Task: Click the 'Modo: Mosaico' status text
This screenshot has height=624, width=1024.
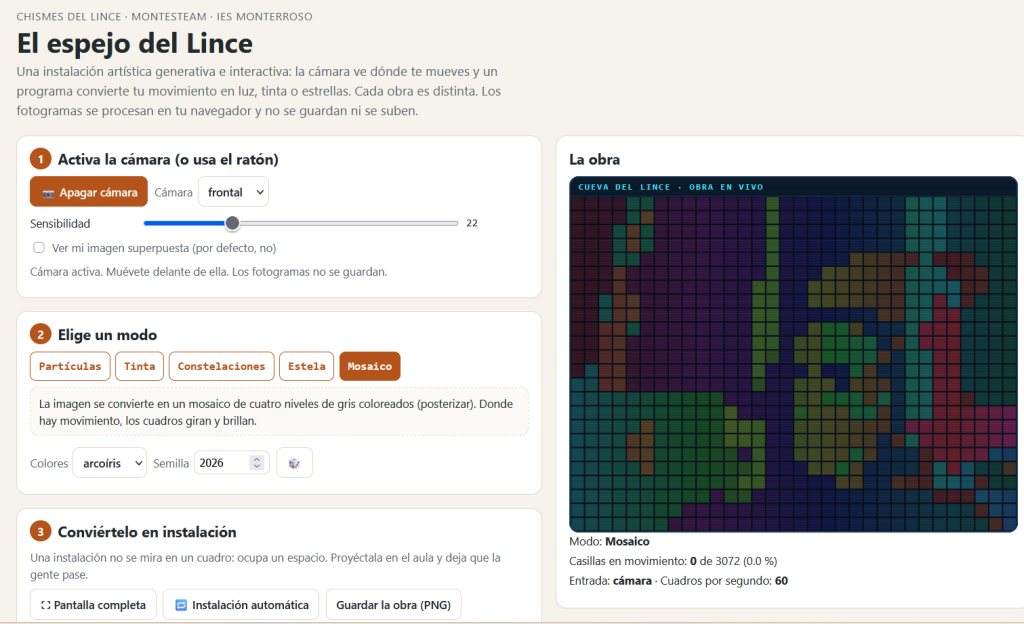Action: tap(609, 541)
